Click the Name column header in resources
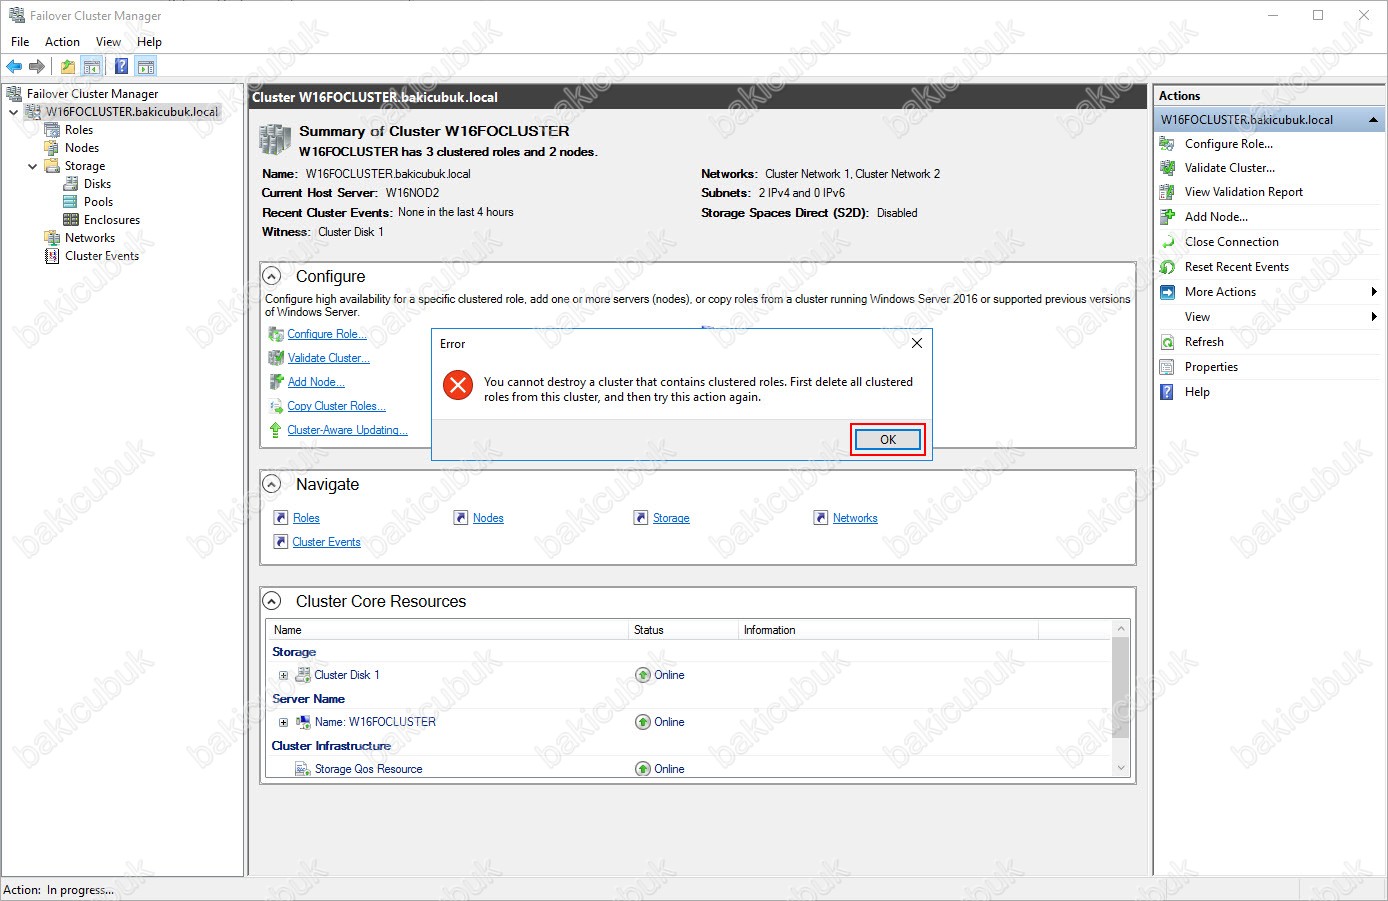This screenshot has width=1388, height=901. tap(447, 630)
